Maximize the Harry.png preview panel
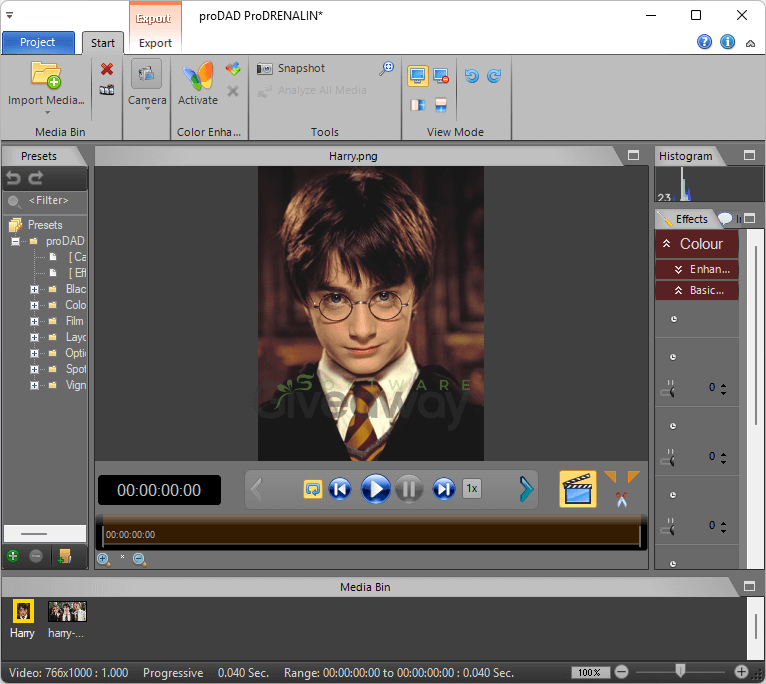 tap(633, 155)
